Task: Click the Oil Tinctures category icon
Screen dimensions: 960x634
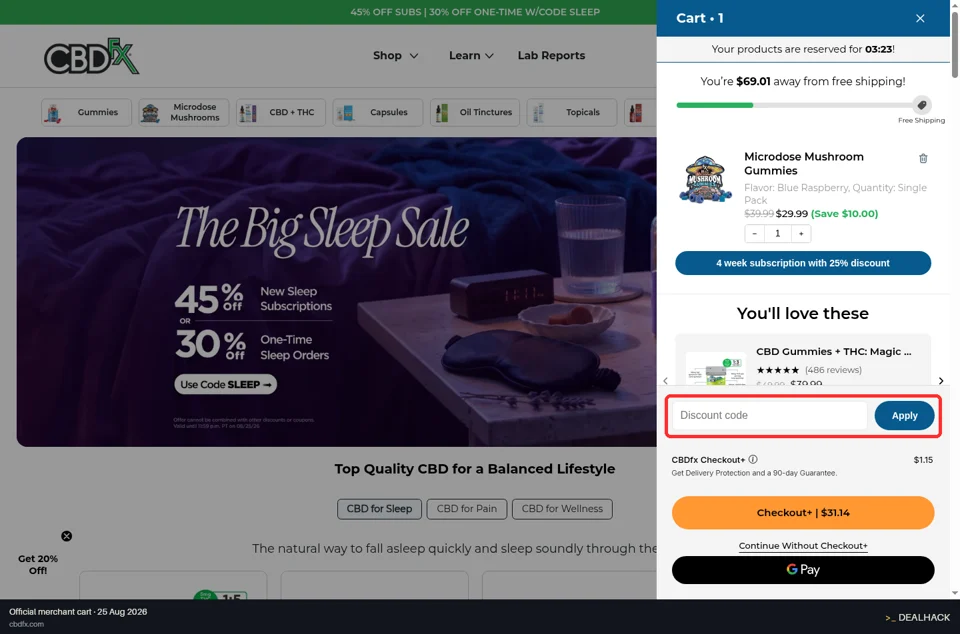Action: coord(441,113)
